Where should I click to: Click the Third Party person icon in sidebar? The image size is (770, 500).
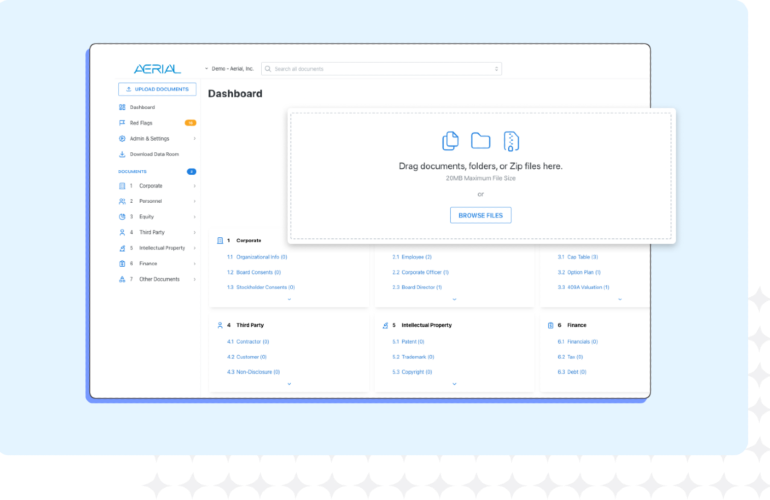point(122,232)
